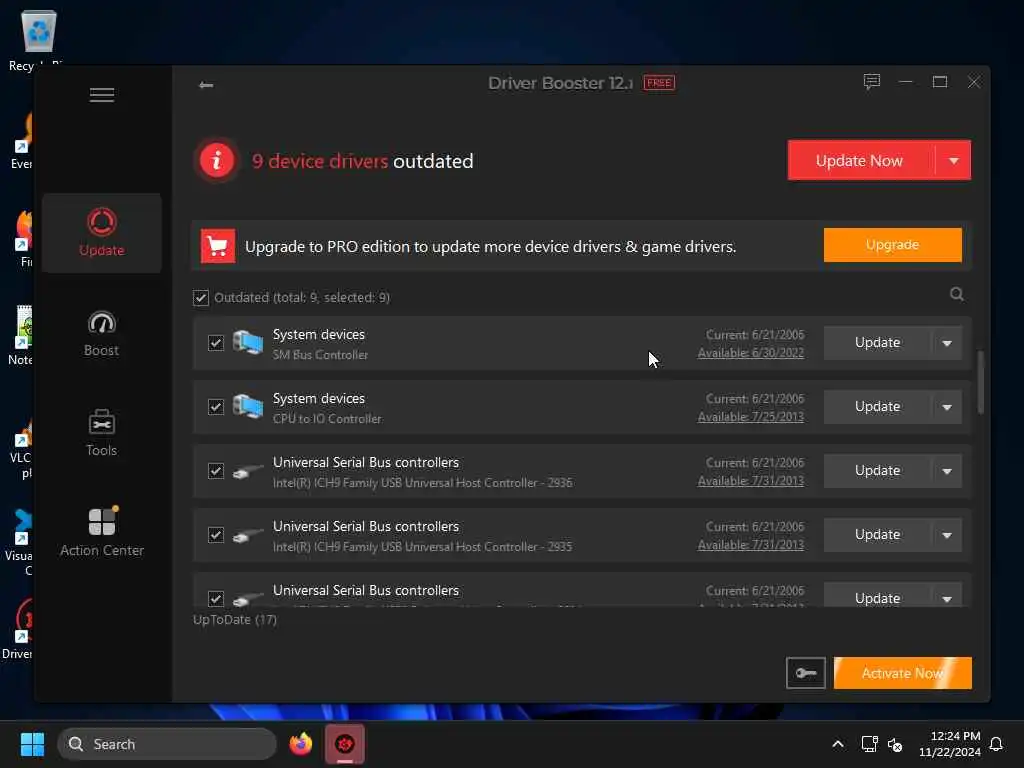Open the driver search magnifier icon
The height and width of the screenshot is (768, 1024).
[957, 295]
